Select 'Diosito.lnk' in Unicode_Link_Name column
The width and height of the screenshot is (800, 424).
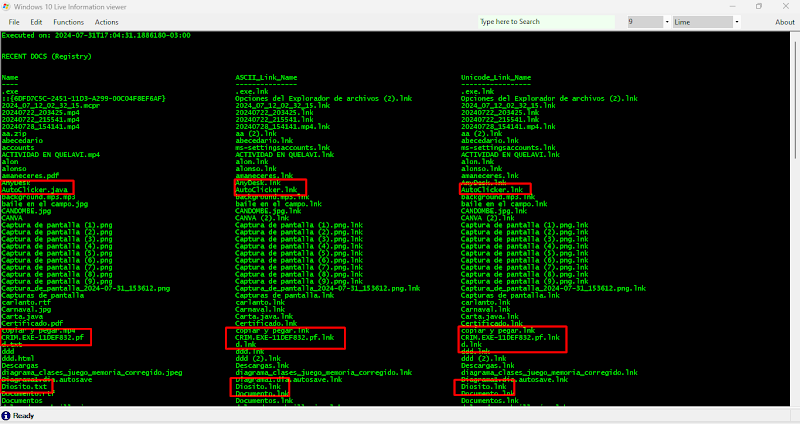pos(484,387)
